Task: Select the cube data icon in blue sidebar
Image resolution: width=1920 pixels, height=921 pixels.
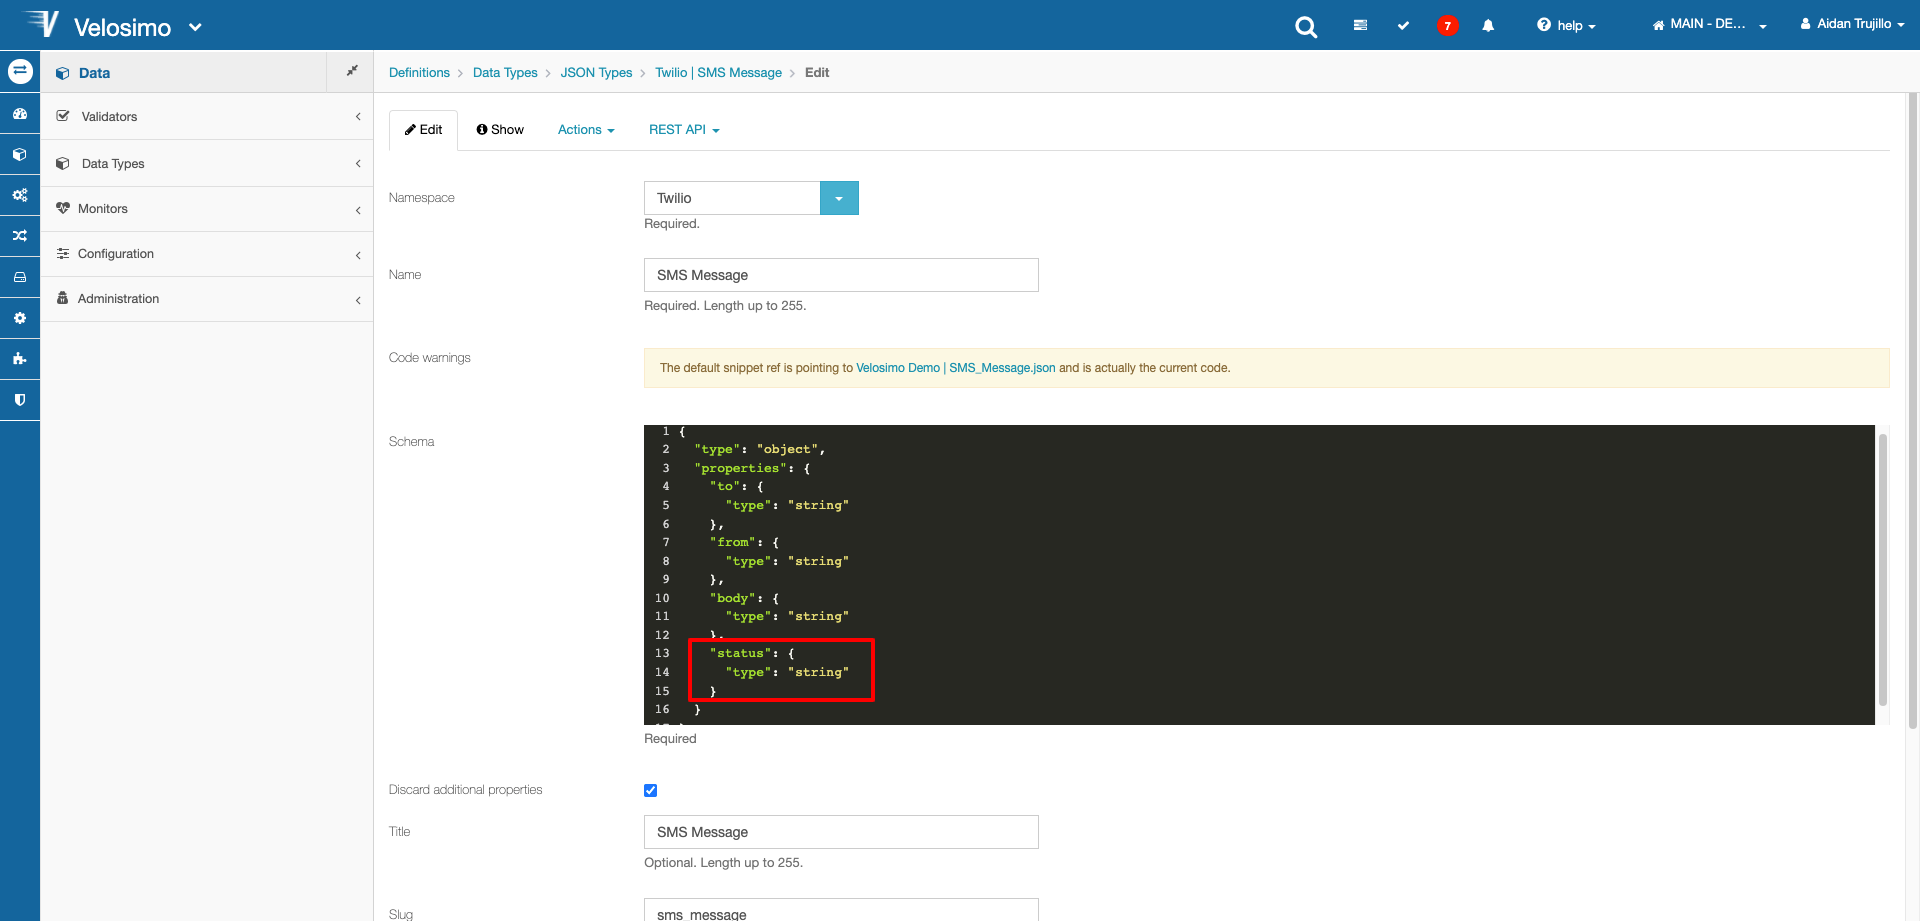Action: click(x=20, y=155)
